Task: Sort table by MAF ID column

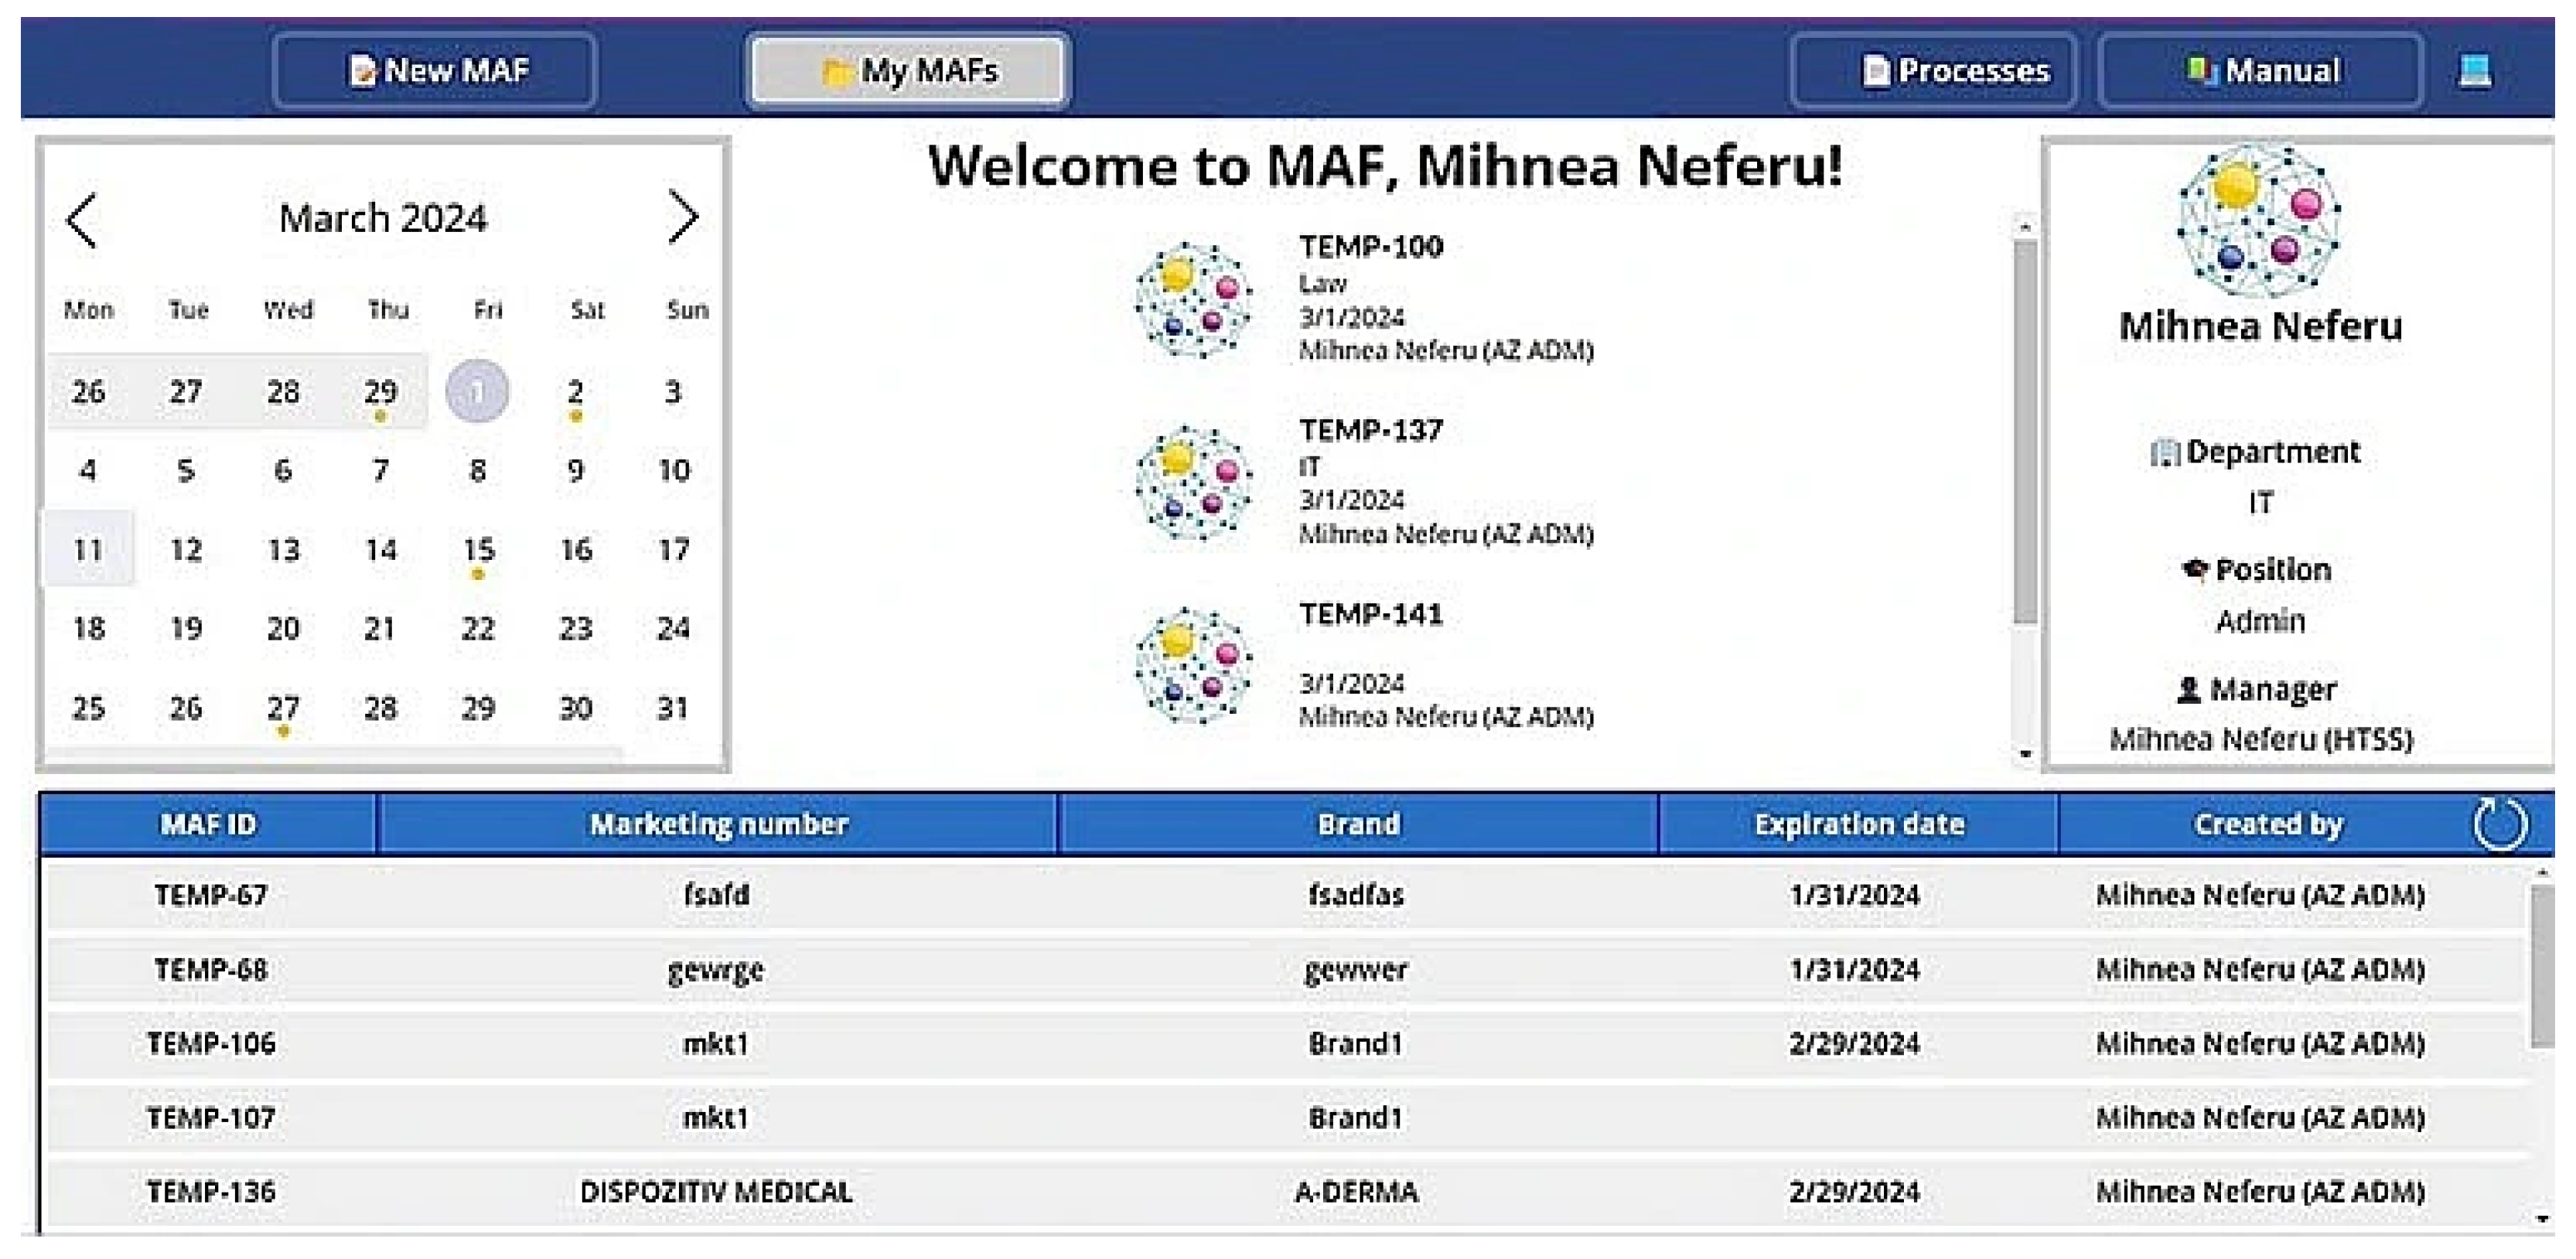Action: click(208, 825)
